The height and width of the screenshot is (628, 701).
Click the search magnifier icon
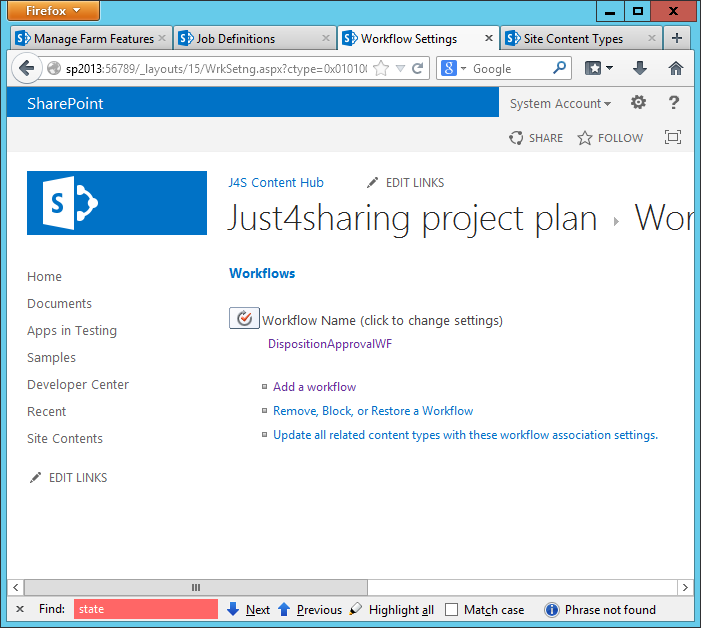(x=559, y=68)
